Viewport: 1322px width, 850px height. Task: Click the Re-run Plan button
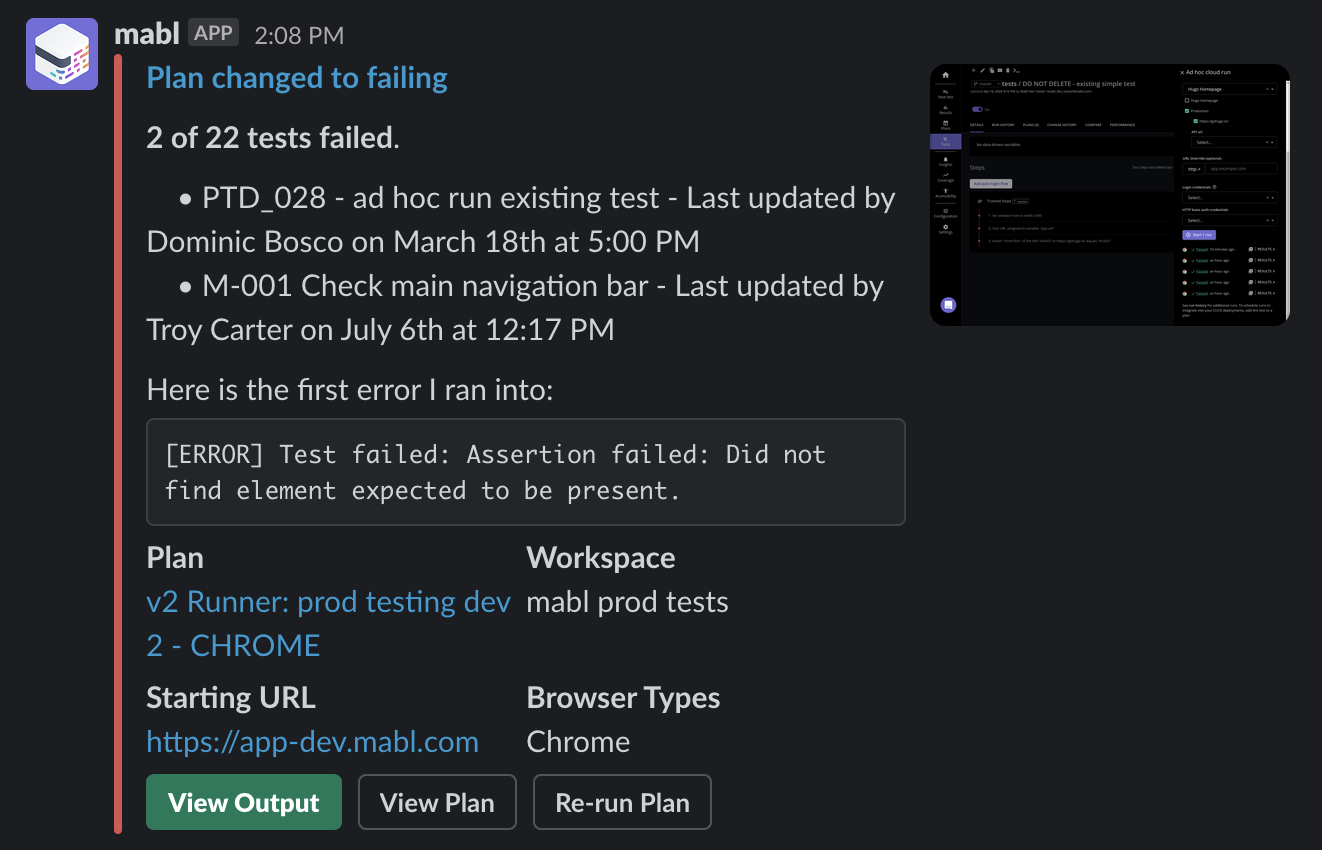(622, 802)
